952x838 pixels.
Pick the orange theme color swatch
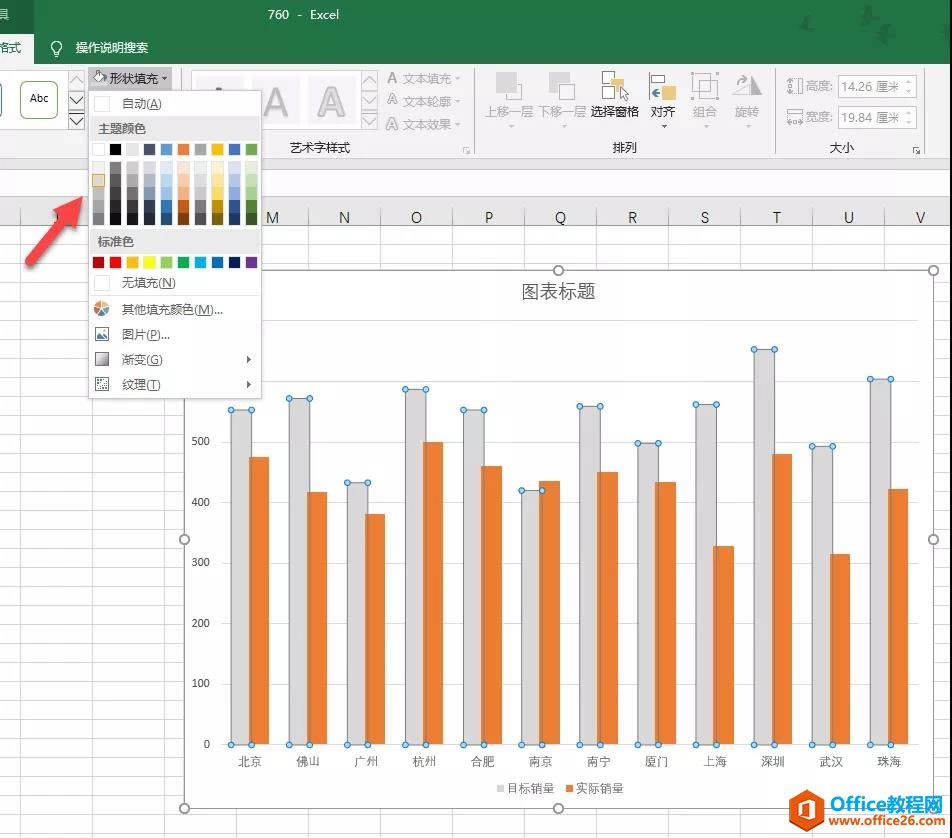183,149
